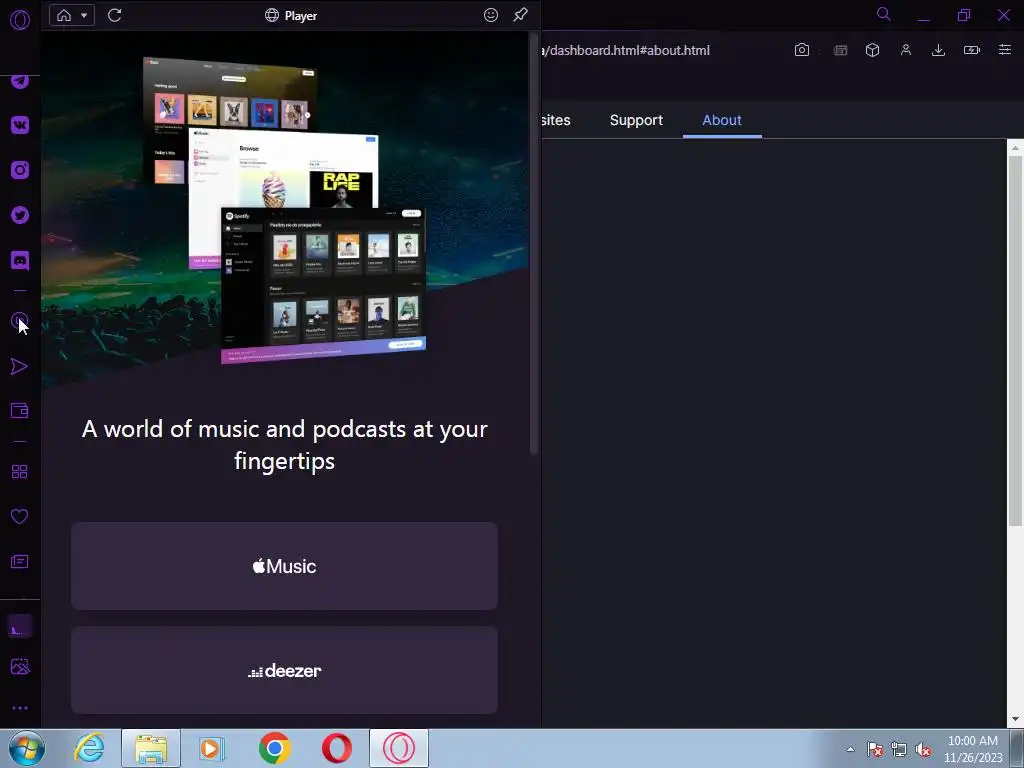
Task: Open the Pinboards image icon in the sidebar
Action: (x=20, y=666)
